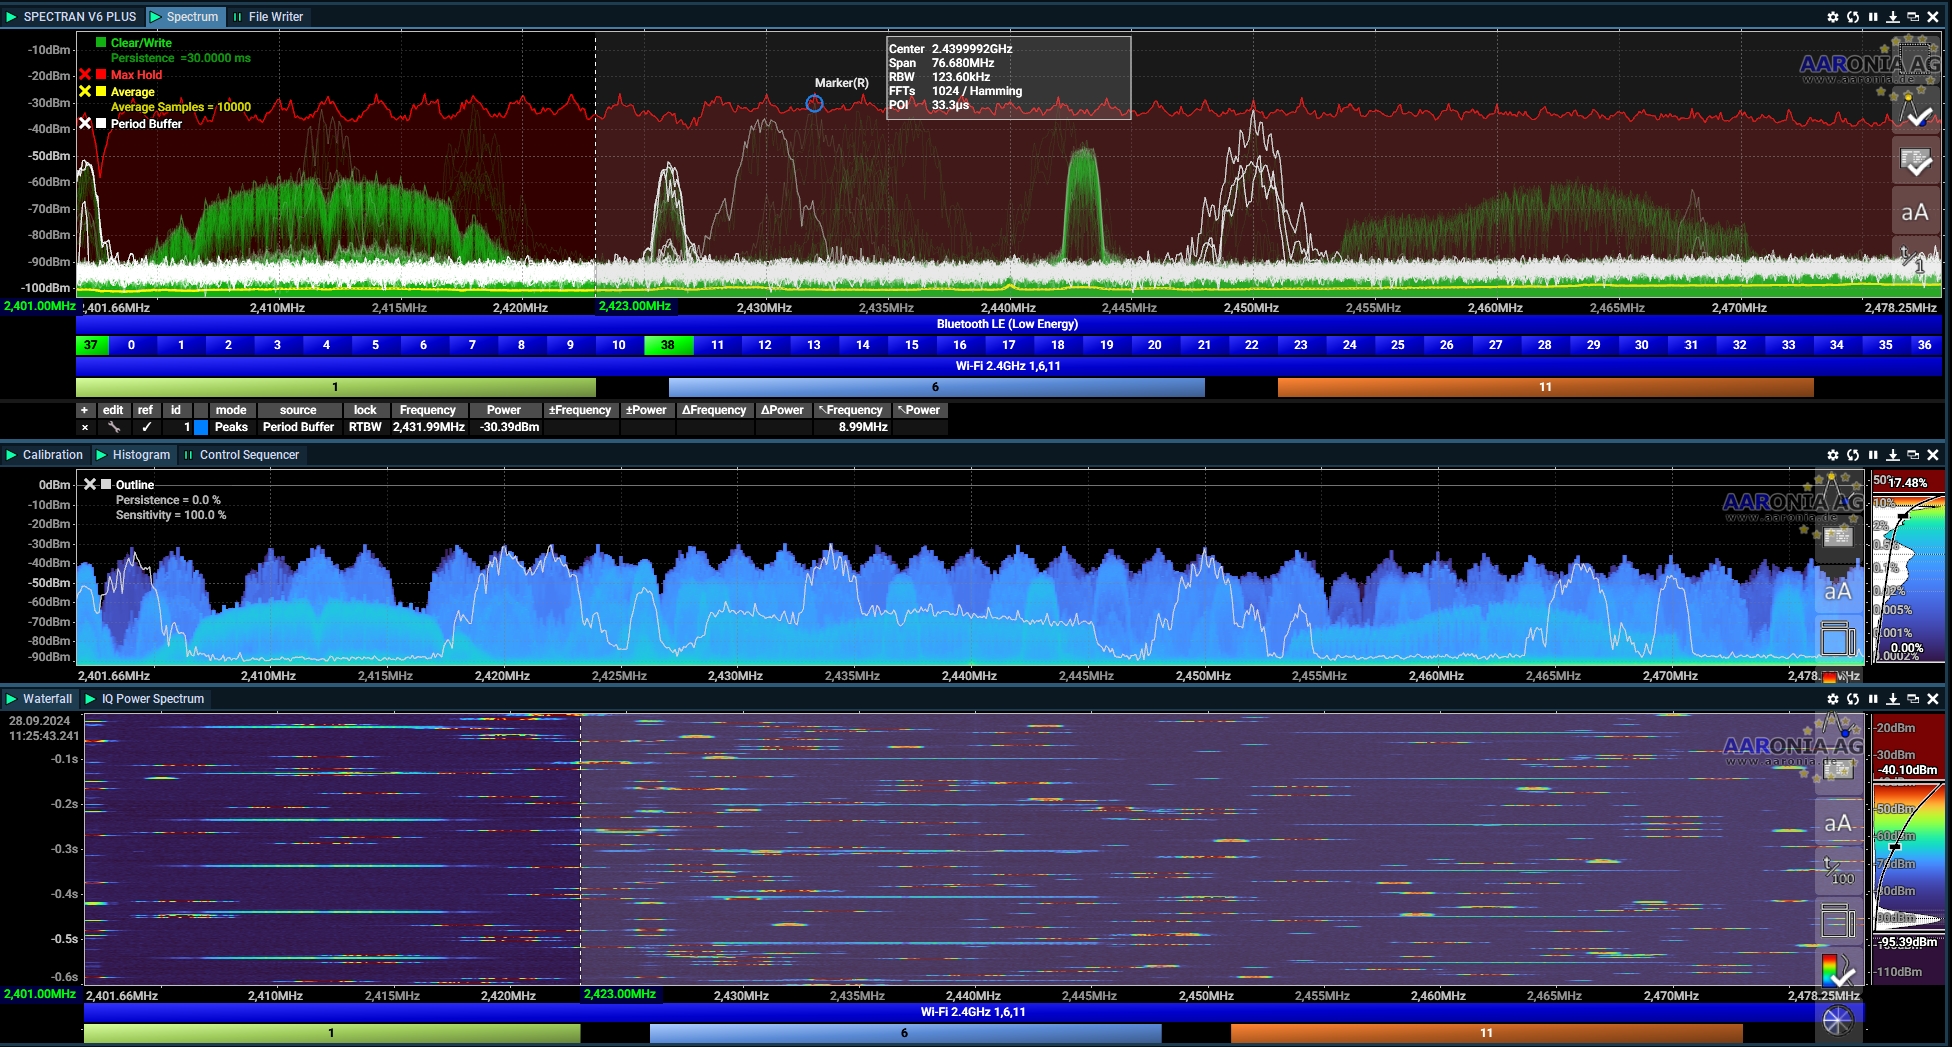Open the source cell showing Period Buffer
The width and height of the screenshot is (1952, 1047).
298,427
